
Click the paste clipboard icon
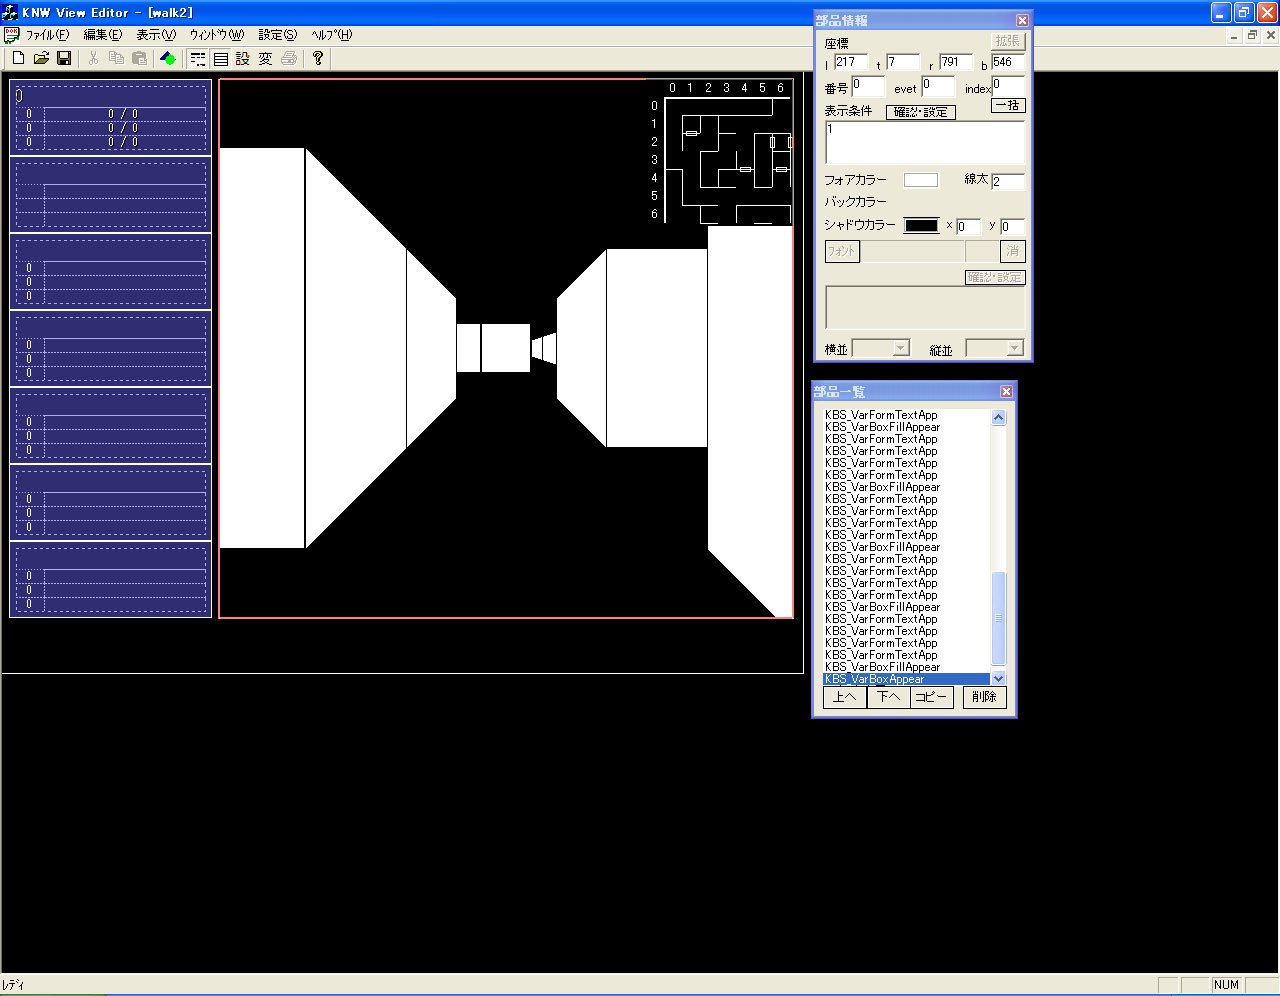[x=140, y=59]
